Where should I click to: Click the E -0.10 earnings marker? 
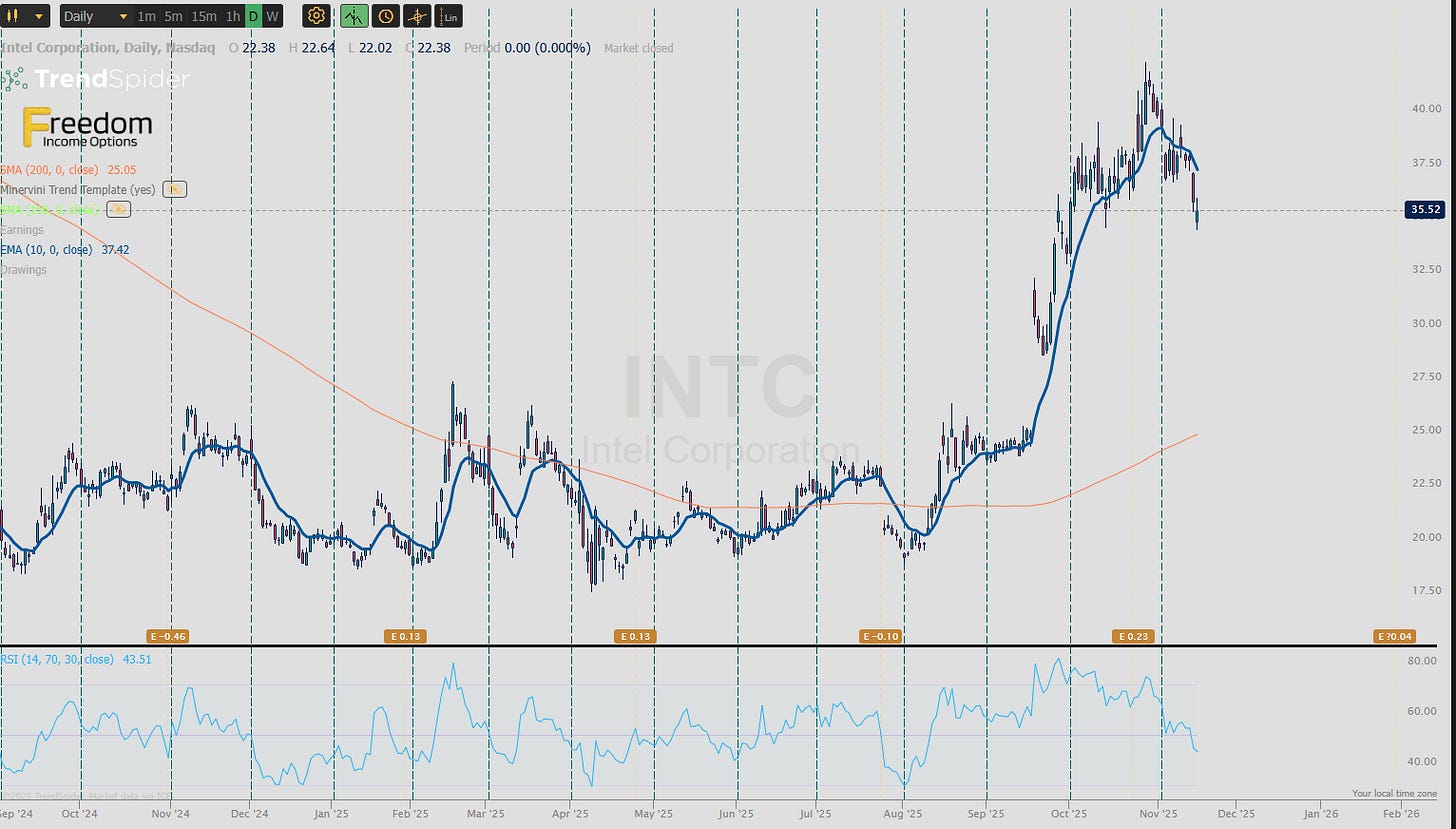(x=881, y=636)
